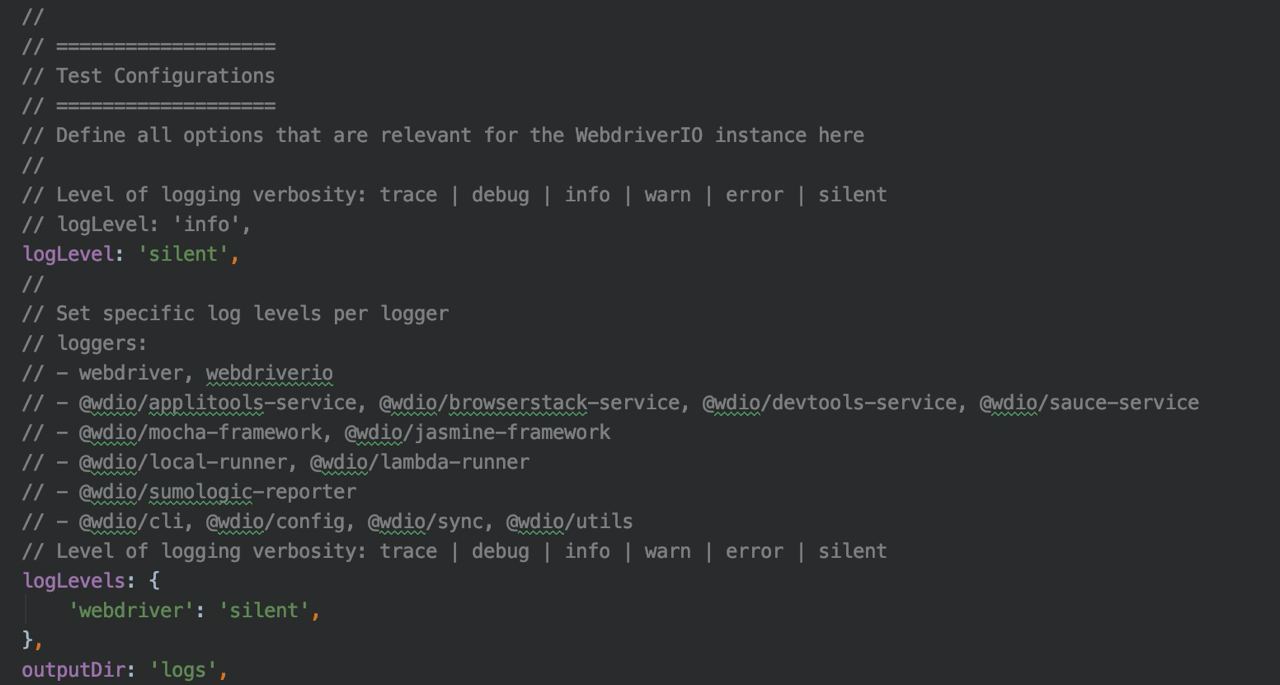Click on @wdio/sauce-service in the comment

pyautogui.click(x=1088, y=403)
